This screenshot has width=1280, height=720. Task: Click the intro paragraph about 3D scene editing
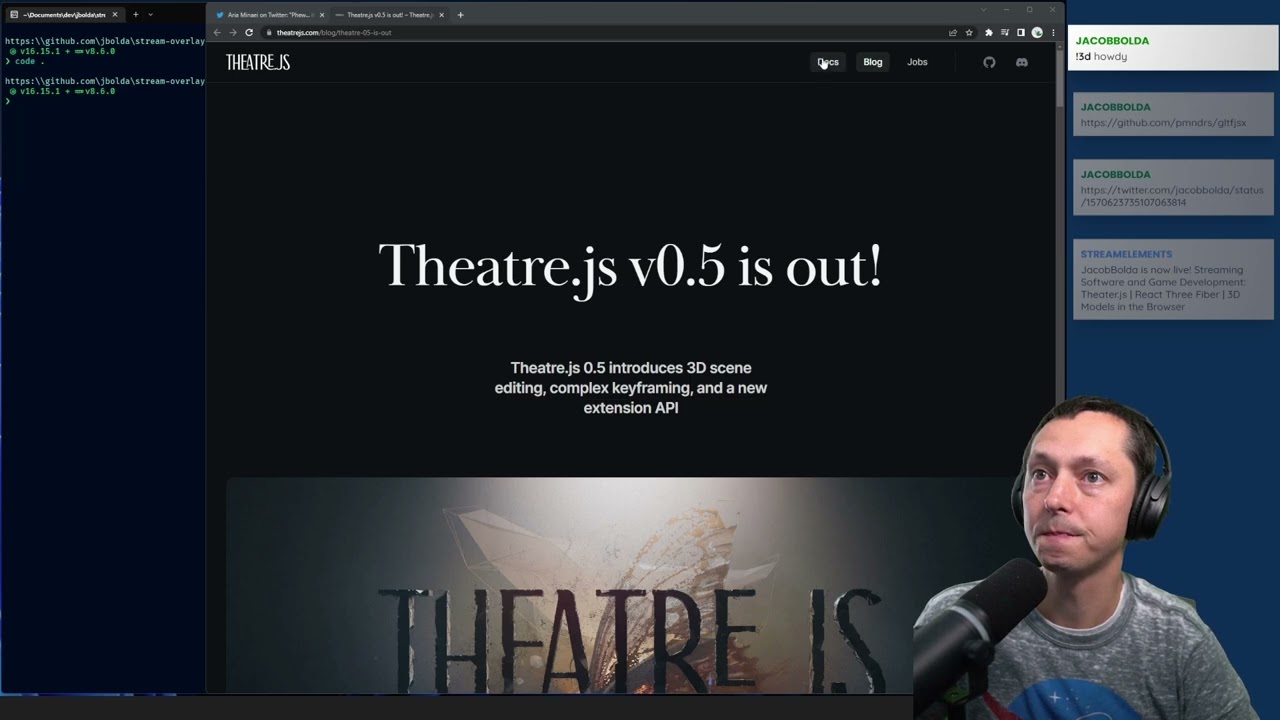tap(631, 388)
